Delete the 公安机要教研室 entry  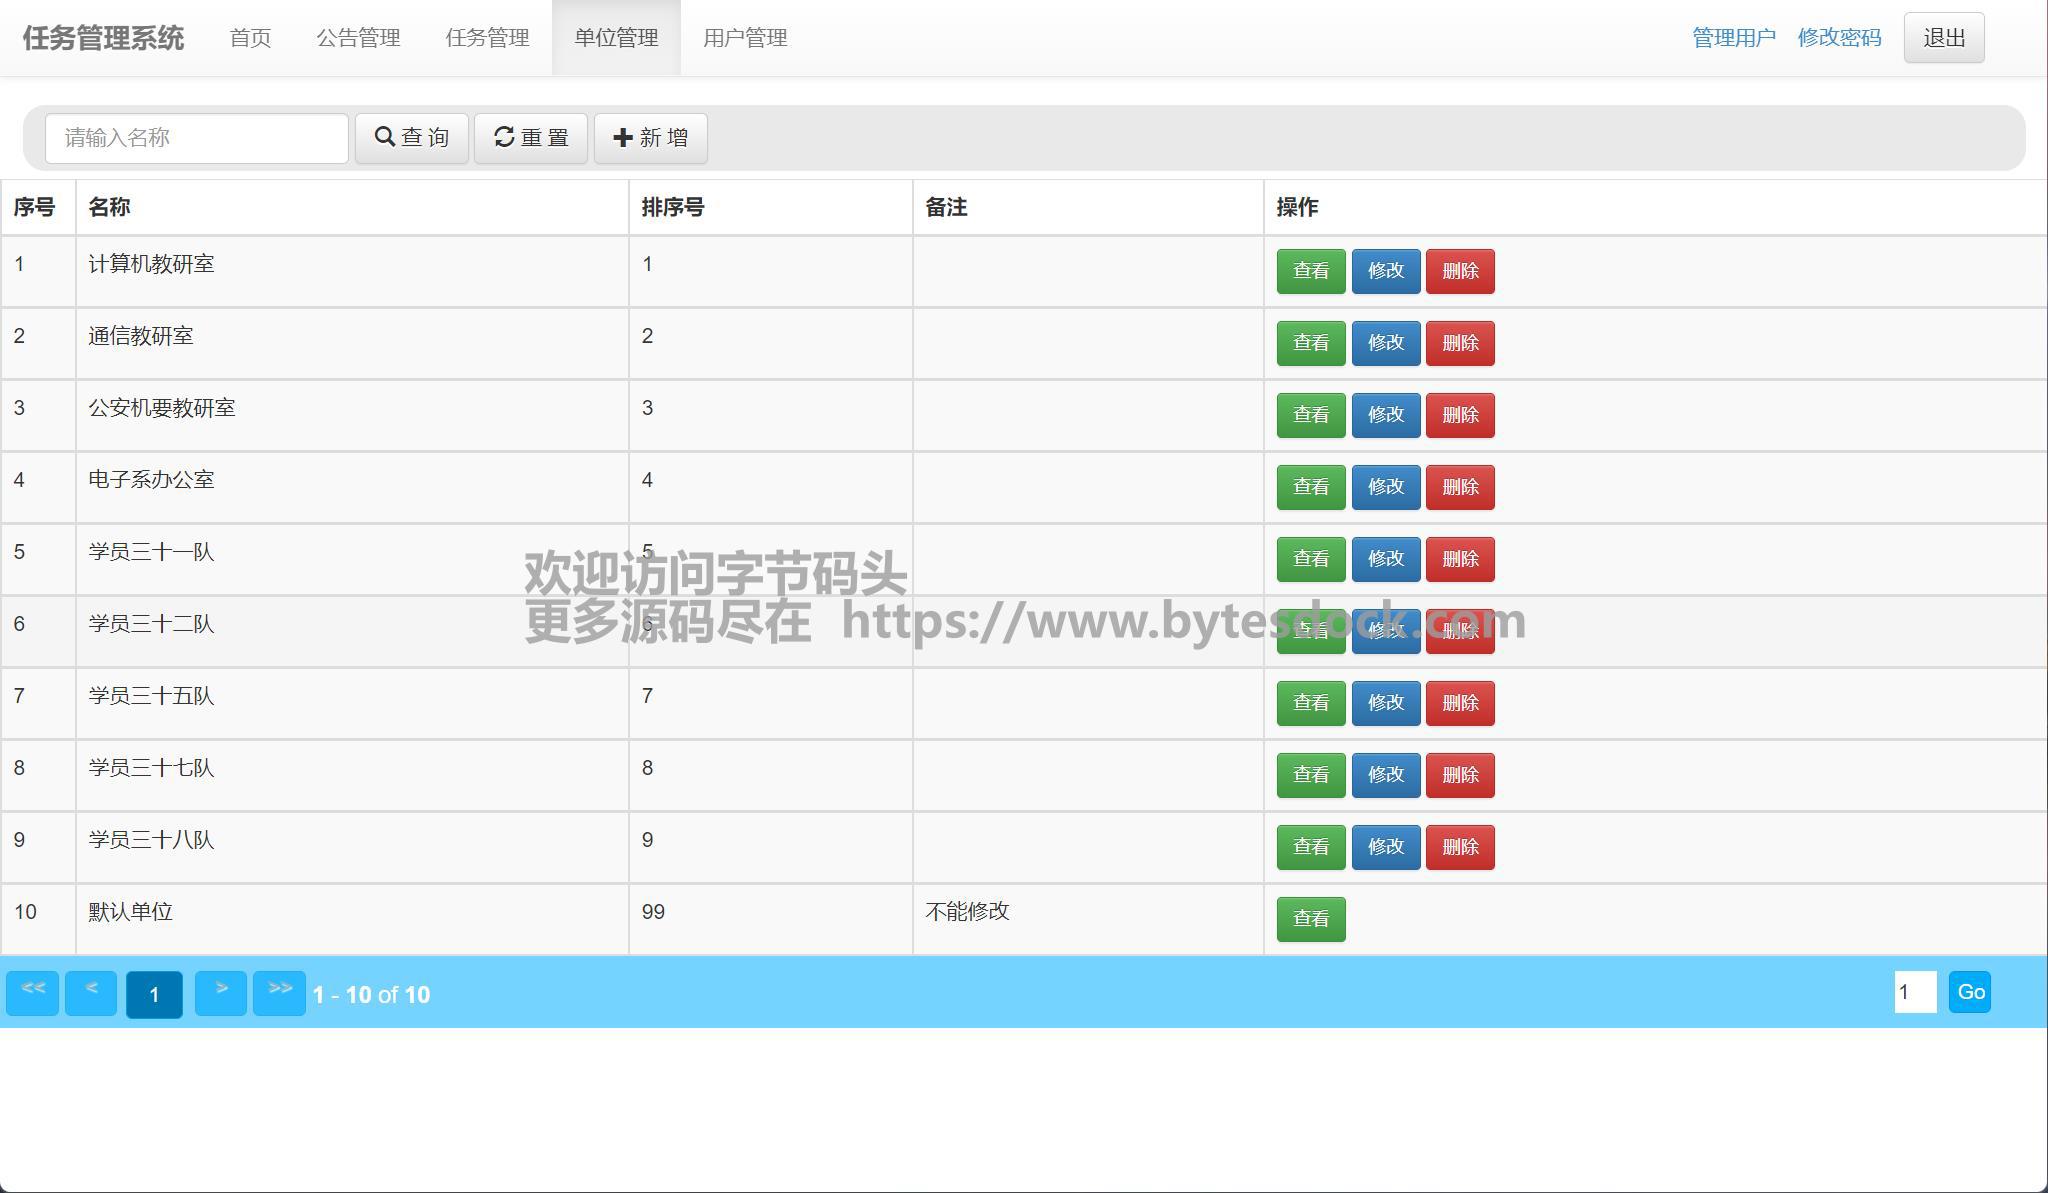(x=1460, y=415)
